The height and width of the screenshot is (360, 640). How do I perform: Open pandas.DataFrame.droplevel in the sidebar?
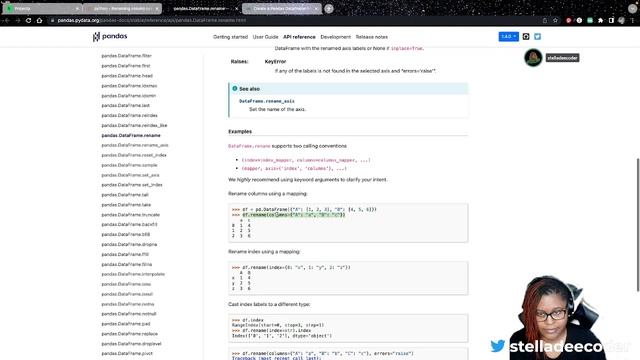tap(131, 344)
